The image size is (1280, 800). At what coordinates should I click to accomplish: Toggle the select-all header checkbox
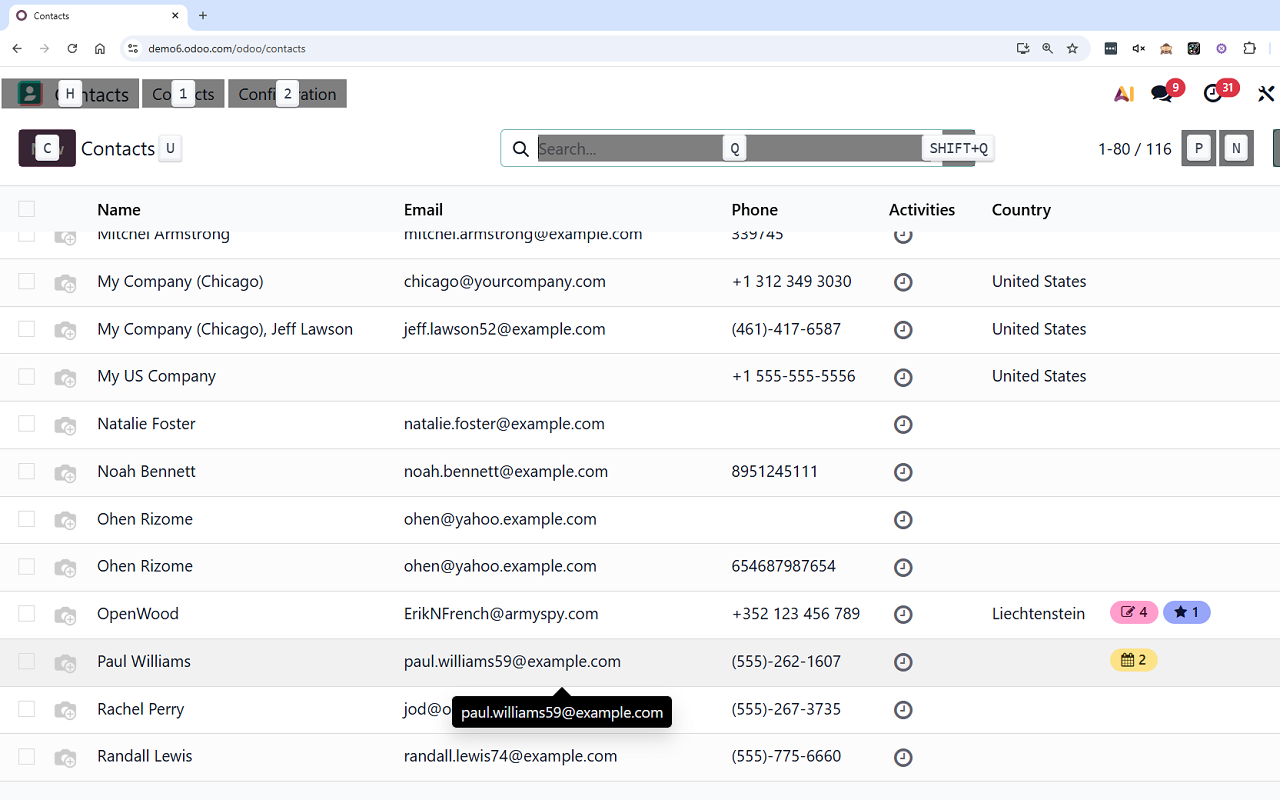click(x=27, y=209)
